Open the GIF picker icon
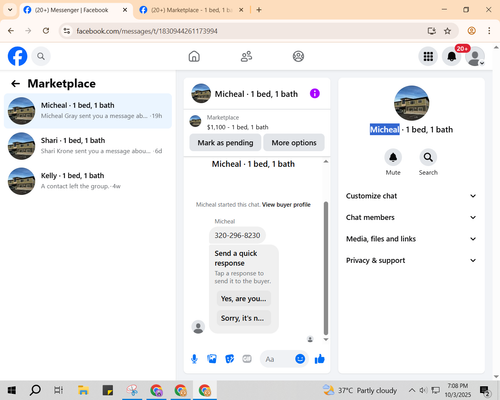The image size is (500, 400). pos(247,359)
